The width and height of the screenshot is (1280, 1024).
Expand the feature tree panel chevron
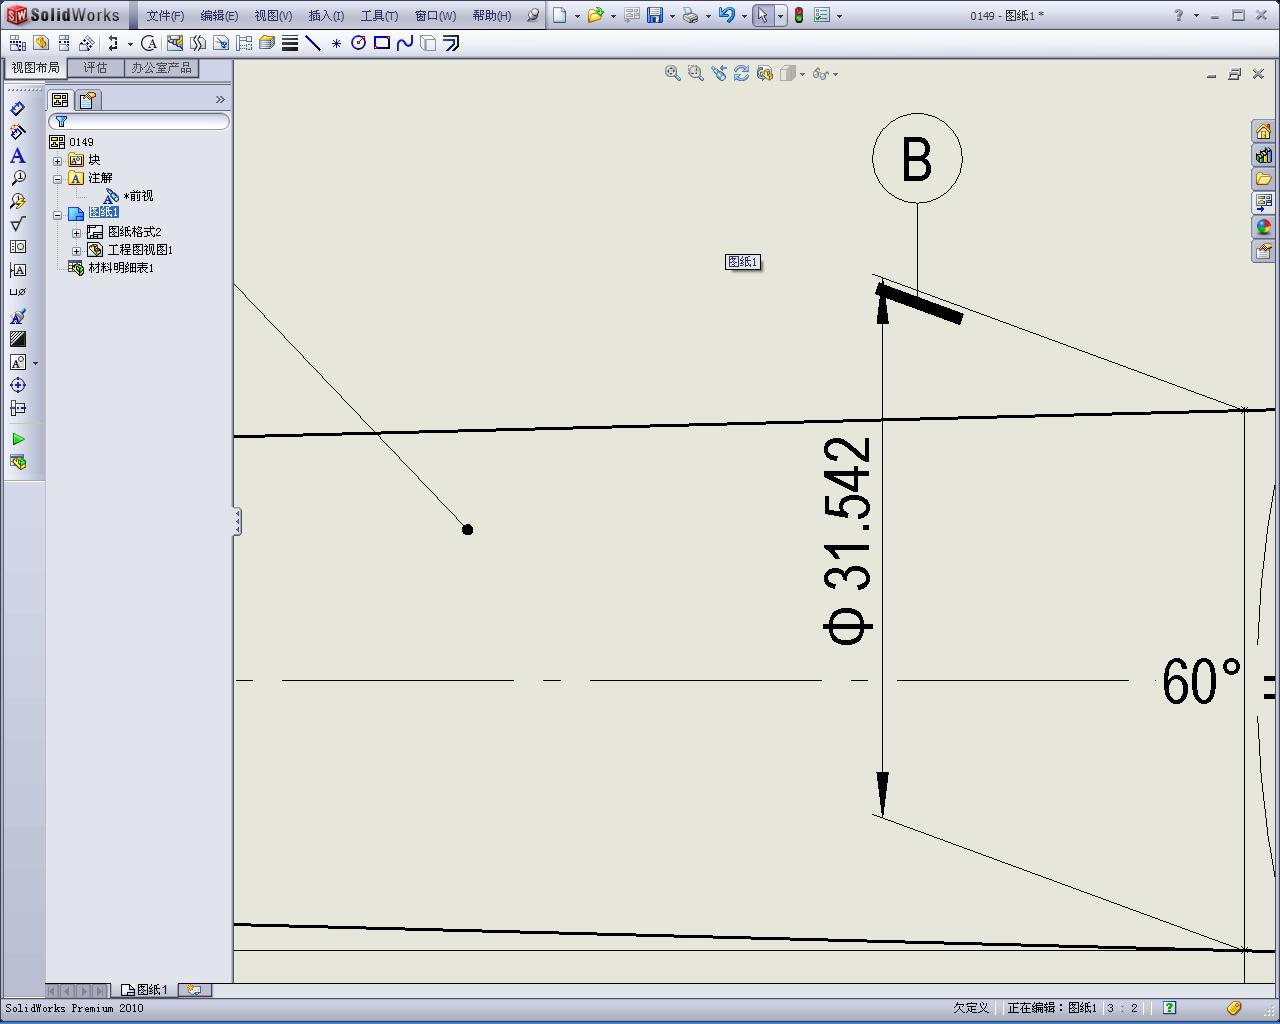[x=220, y=99]
